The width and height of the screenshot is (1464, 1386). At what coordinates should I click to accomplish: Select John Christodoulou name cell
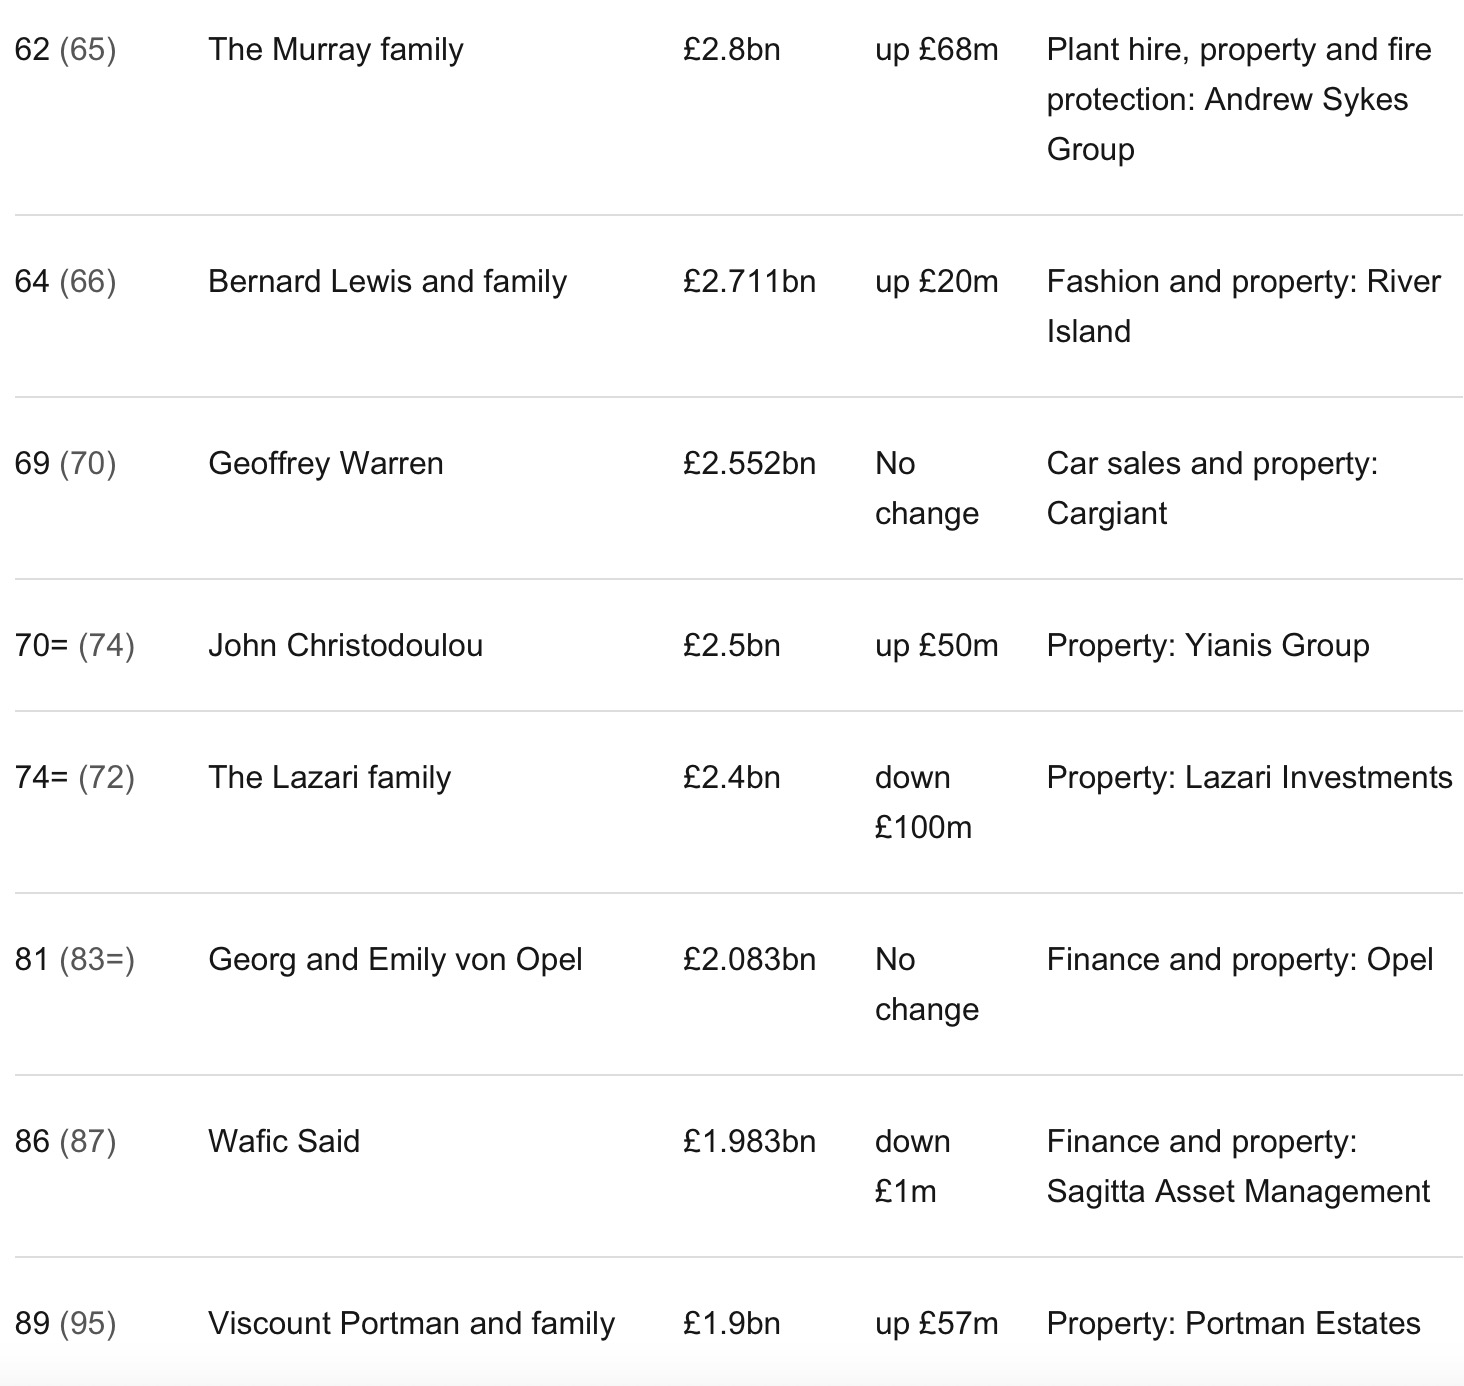[346, 646]
